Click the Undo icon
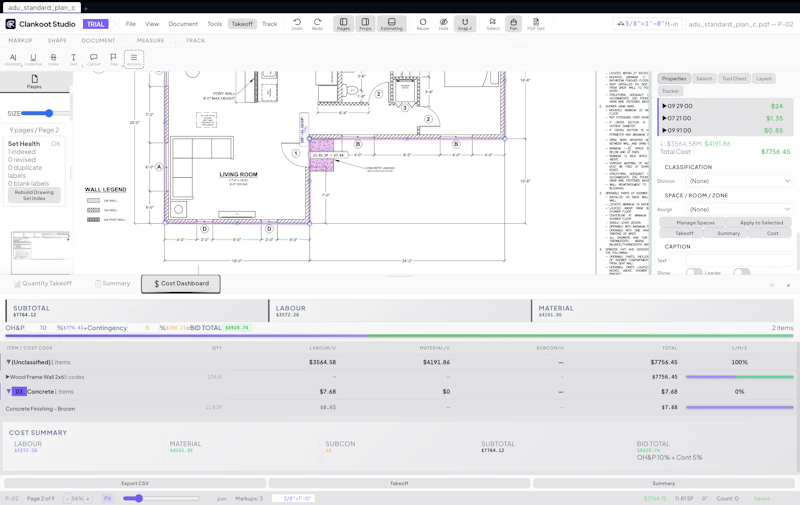 click(x=297, y=23)
